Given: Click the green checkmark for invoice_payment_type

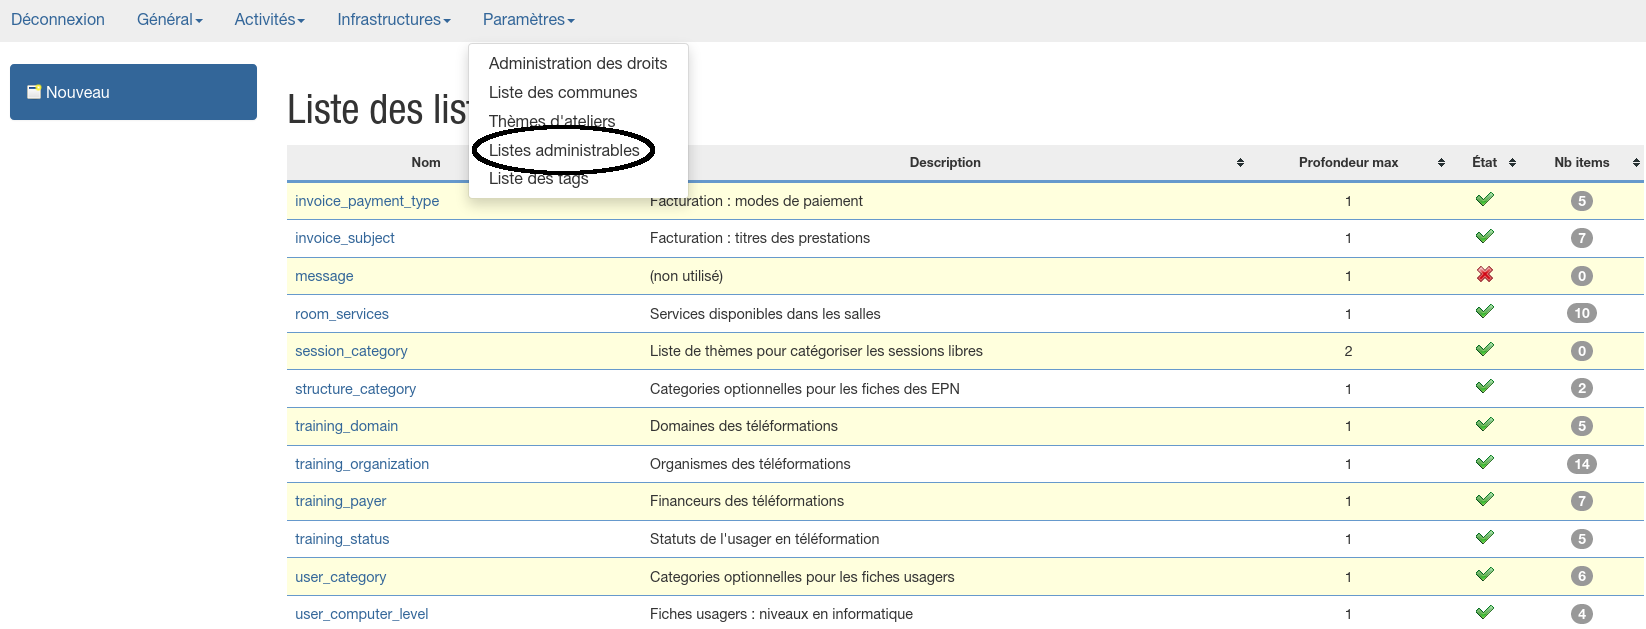Looking at the screenshot, I should (1484, 200).
